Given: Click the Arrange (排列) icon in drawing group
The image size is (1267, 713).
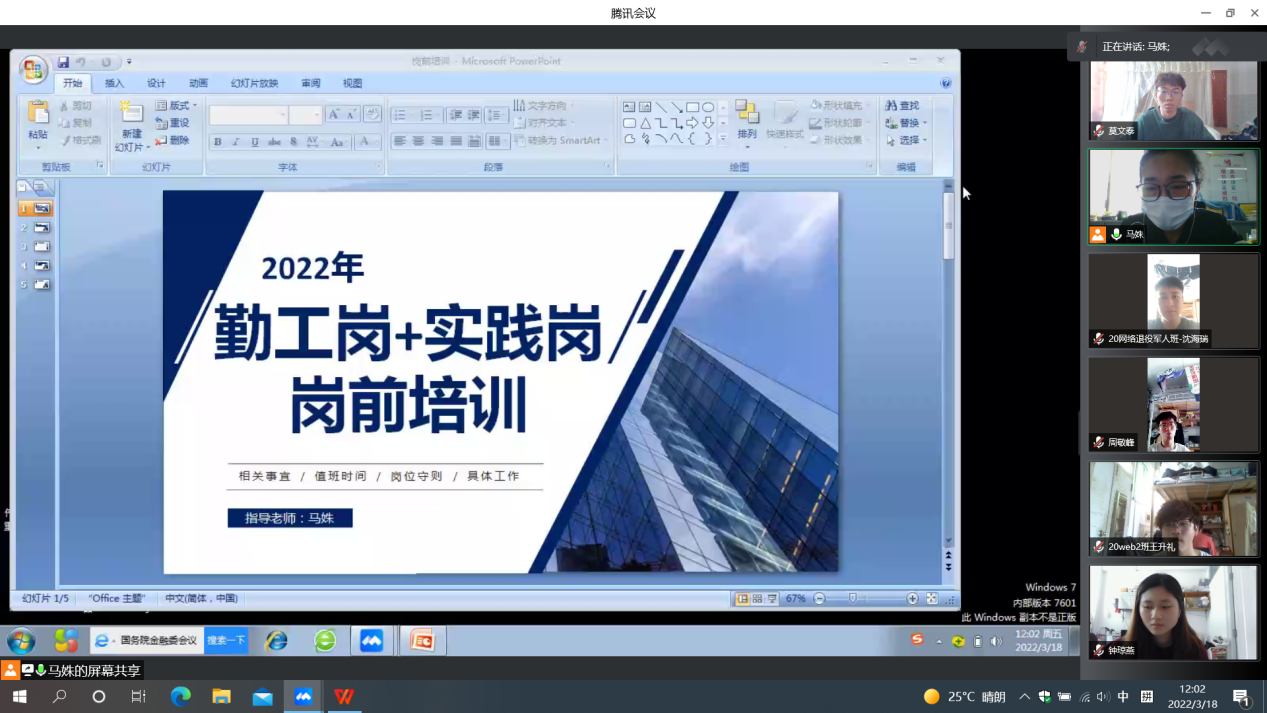Looking at the screenshot, I should click(747, 119).
